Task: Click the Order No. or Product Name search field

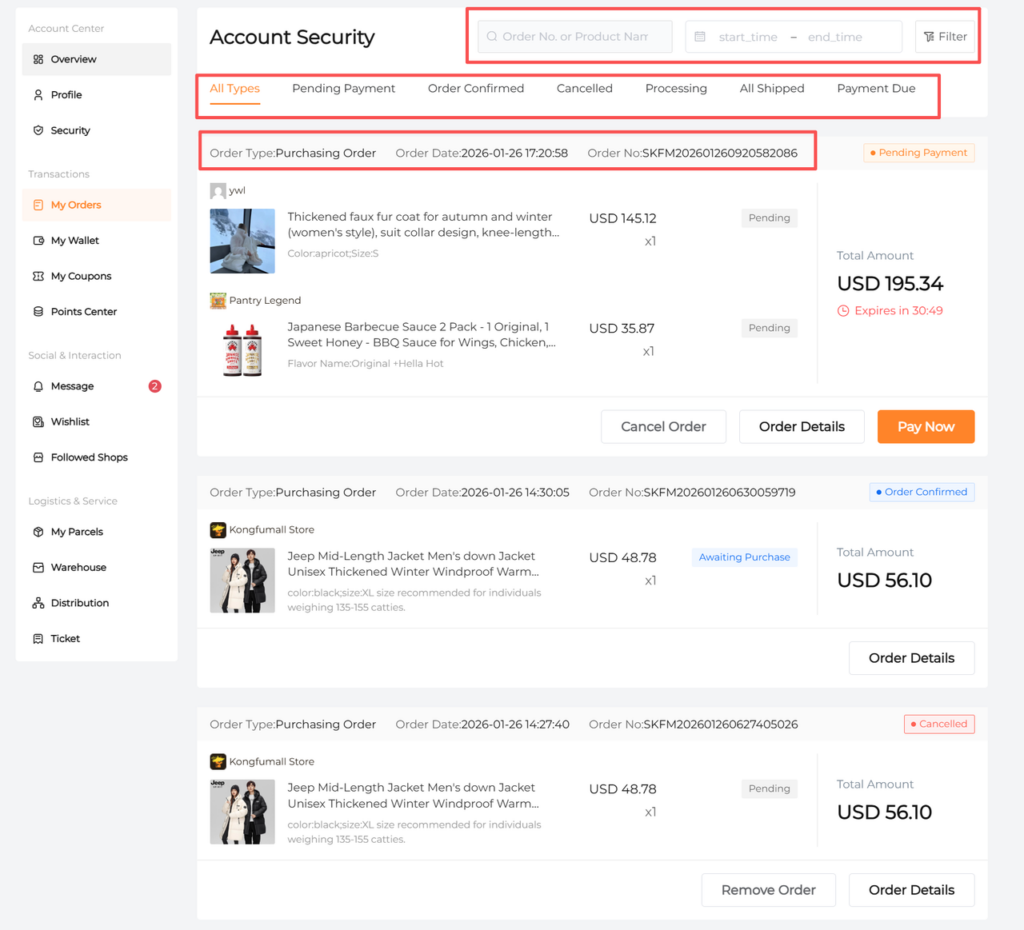Action: click(x=575, y=37)
